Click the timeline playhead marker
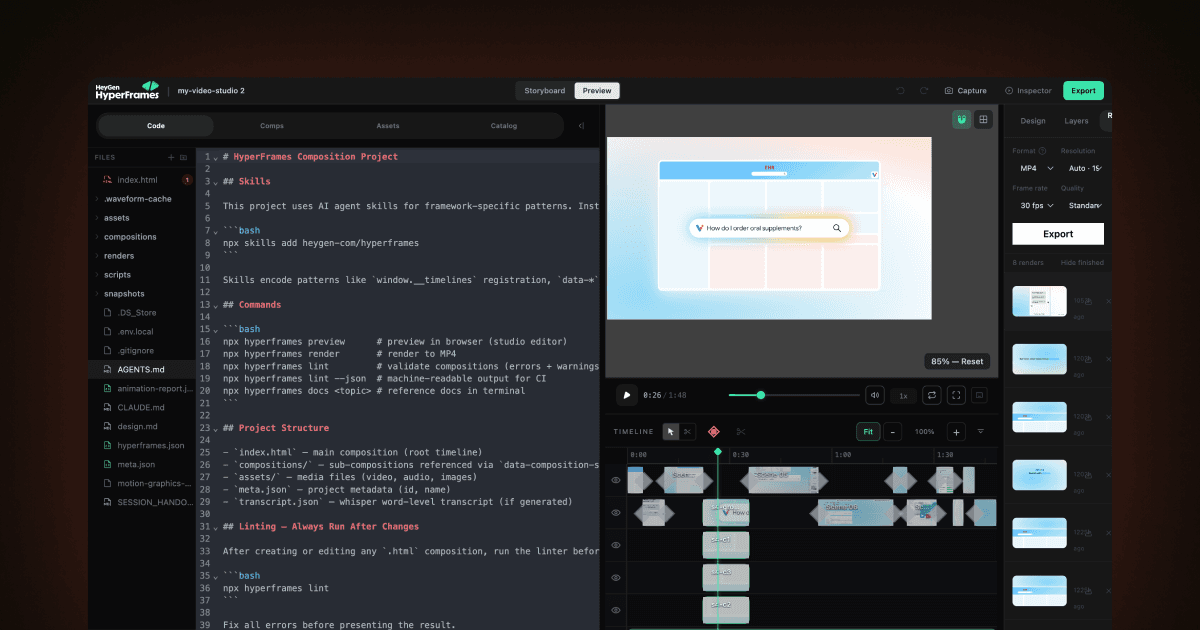Viewport: 1200px width, 630px height. point(717,452)
